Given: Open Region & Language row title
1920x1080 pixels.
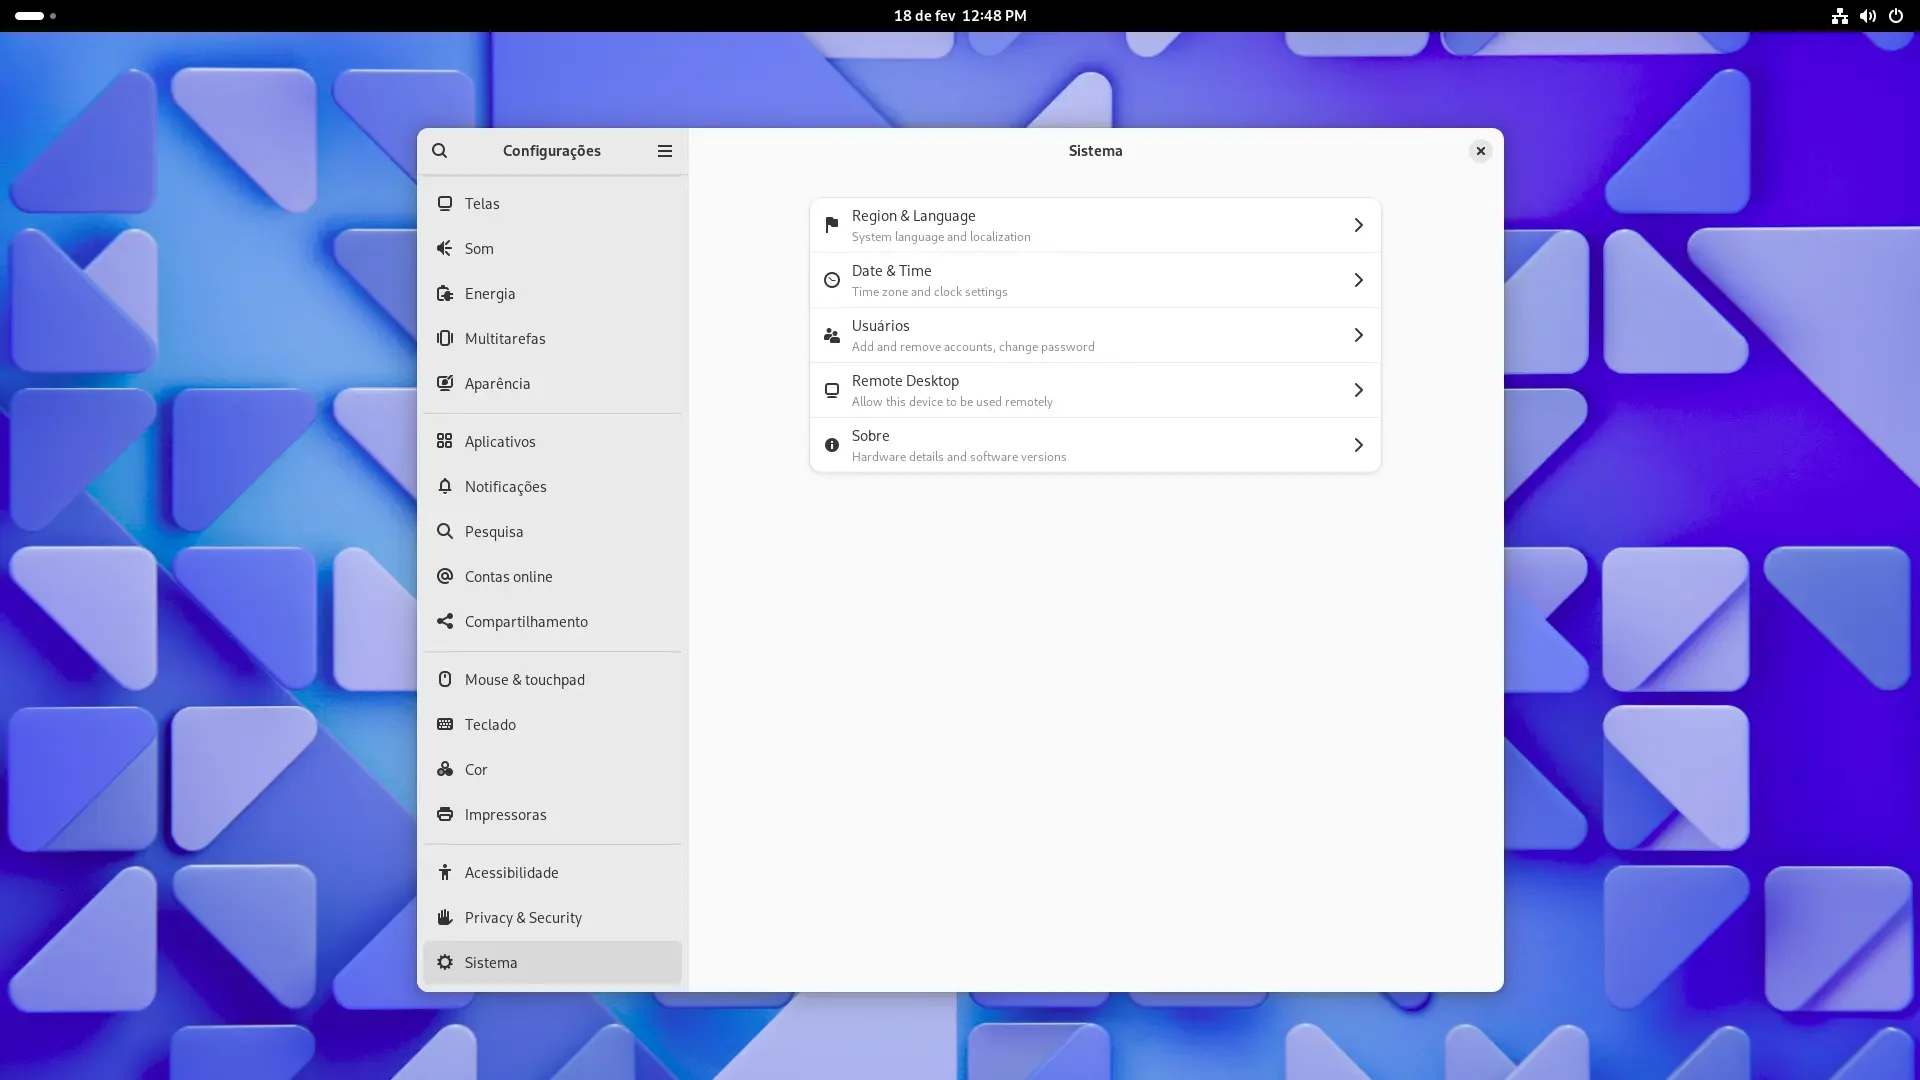Looking at the screenshot, I should [913, 216].
